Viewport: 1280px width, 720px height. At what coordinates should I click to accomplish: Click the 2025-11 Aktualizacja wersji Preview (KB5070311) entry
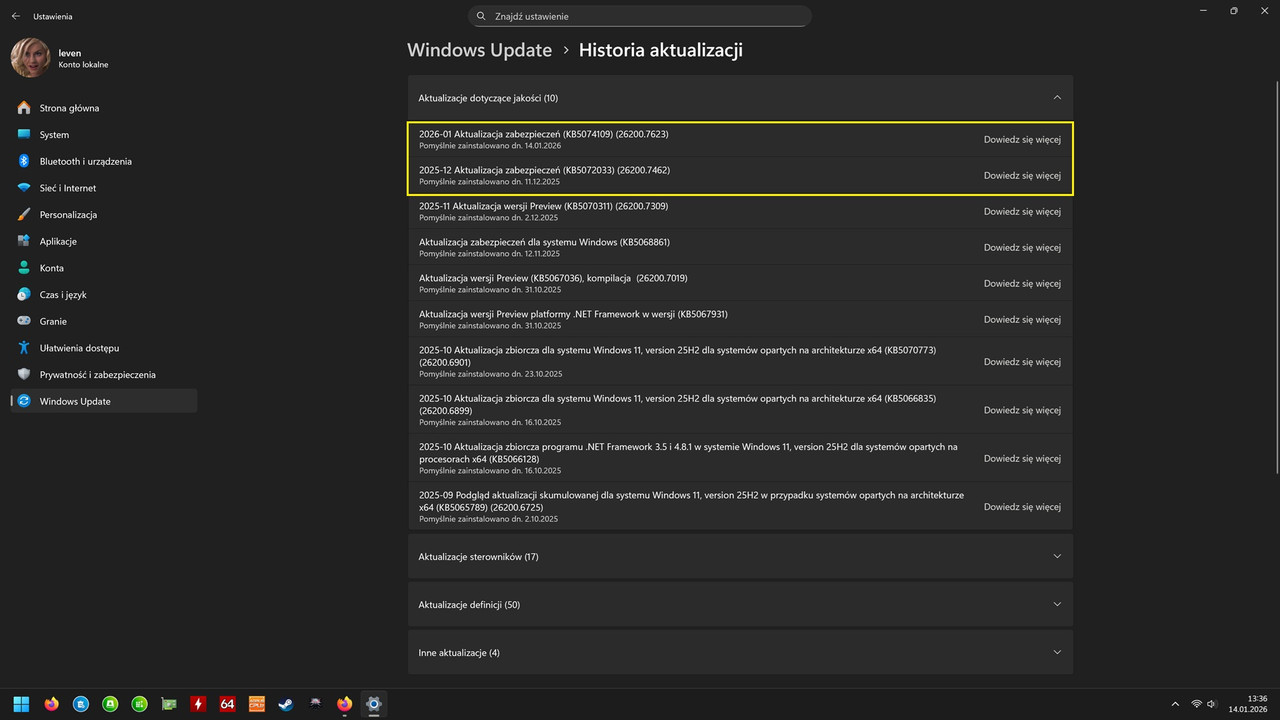[x=740, y=211]
